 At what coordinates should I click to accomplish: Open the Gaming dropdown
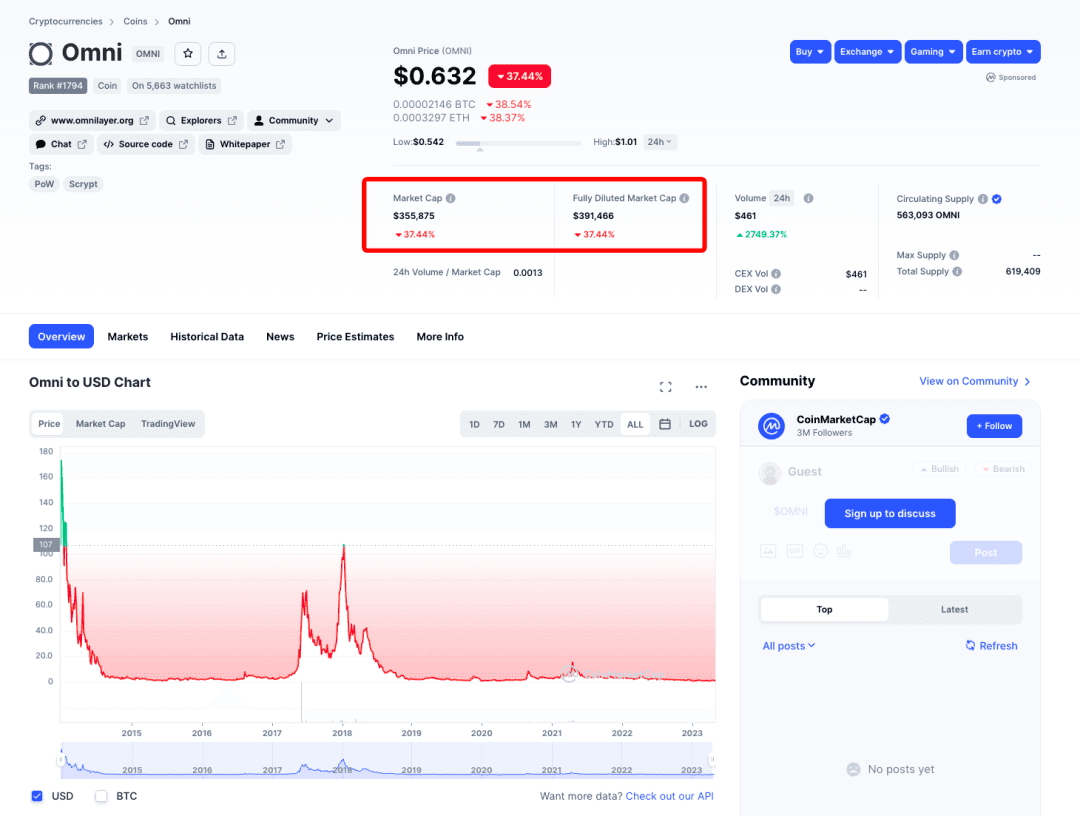[933, 52]
